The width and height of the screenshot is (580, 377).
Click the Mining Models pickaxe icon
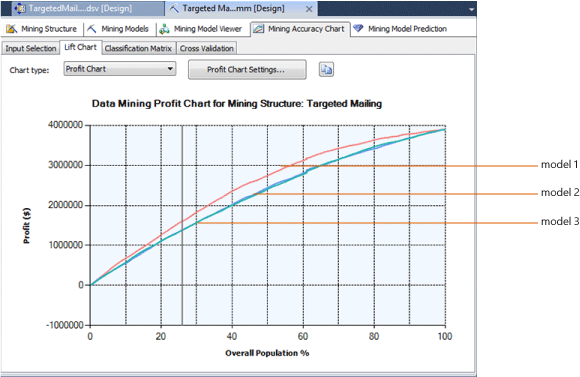point(92,28)
